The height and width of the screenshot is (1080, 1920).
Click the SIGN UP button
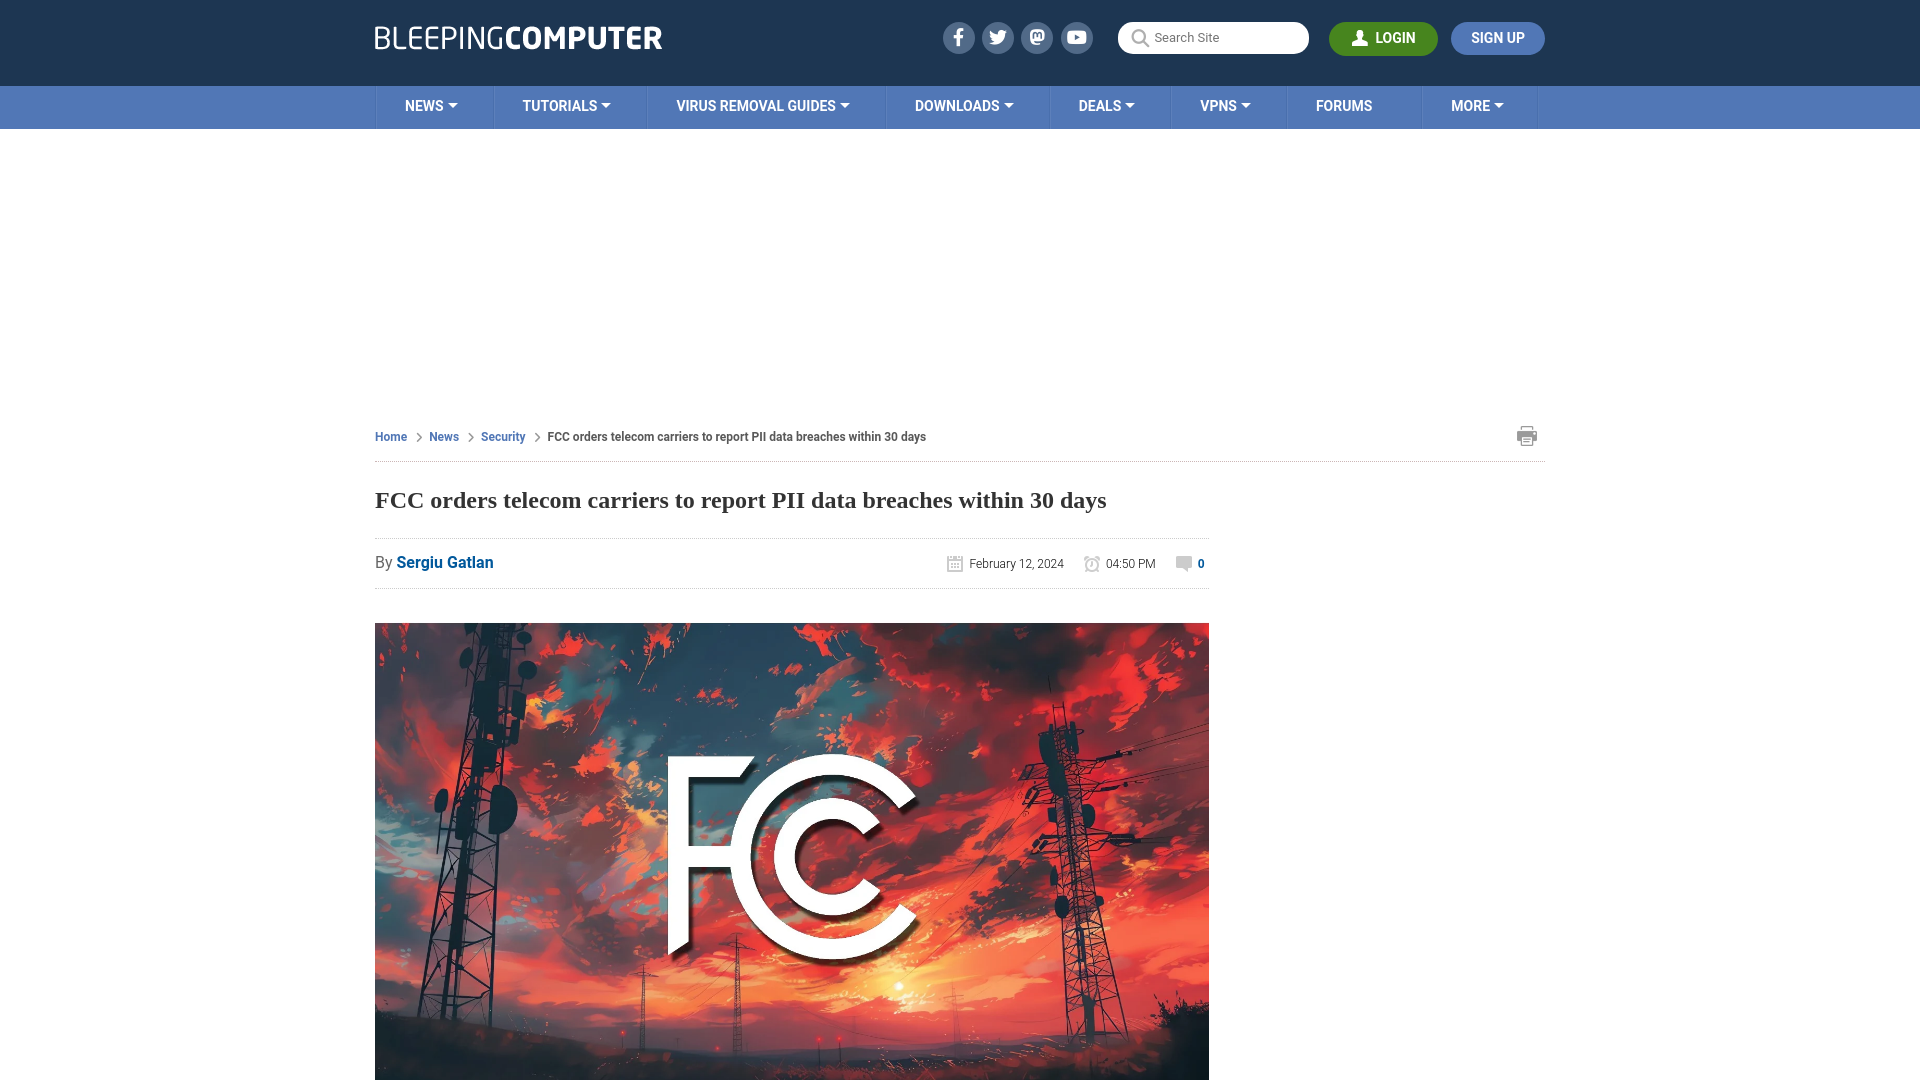point(1498,38)
